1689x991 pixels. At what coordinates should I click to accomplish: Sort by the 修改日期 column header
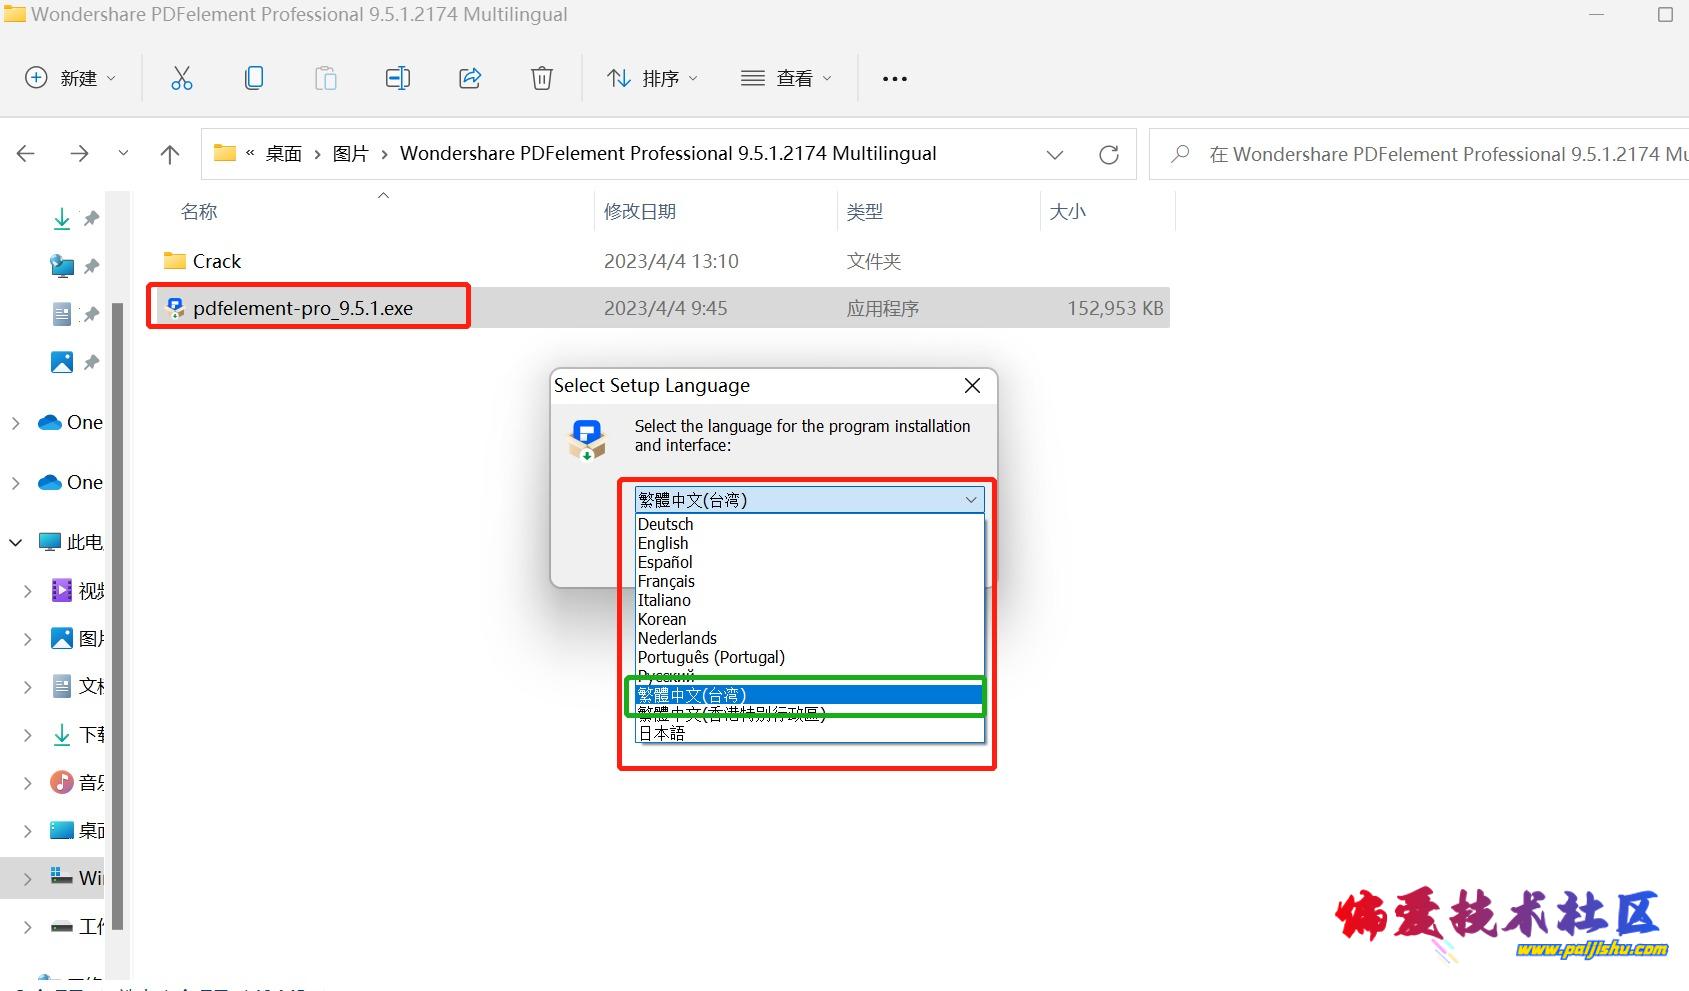click(x=640, y=212)
